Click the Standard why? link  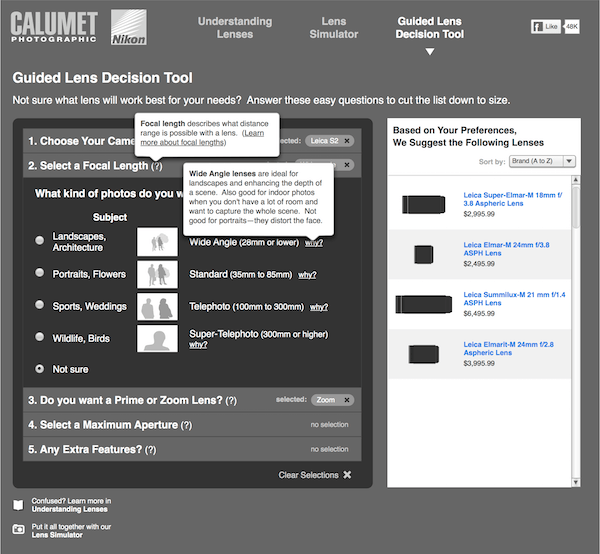click(307, 275)
